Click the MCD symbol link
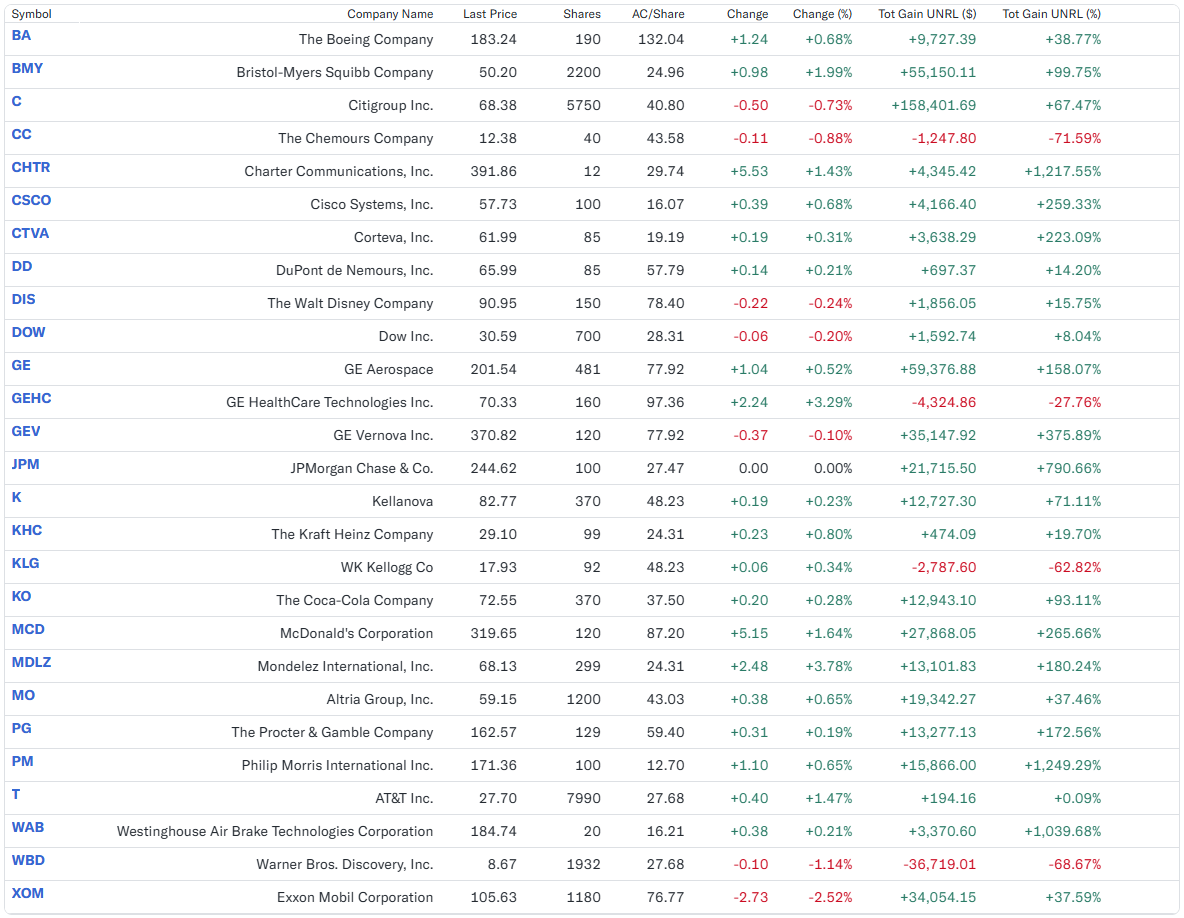 pos(28,630)
